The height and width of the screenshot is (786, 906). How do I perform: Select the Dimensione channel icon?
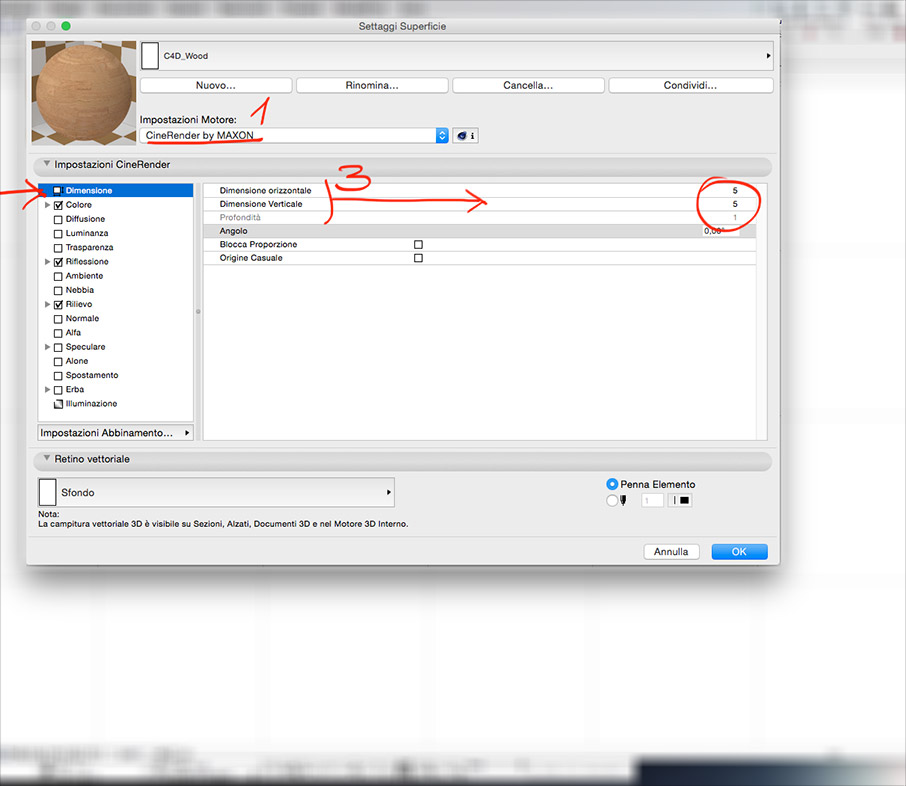(x=58, y=190)
